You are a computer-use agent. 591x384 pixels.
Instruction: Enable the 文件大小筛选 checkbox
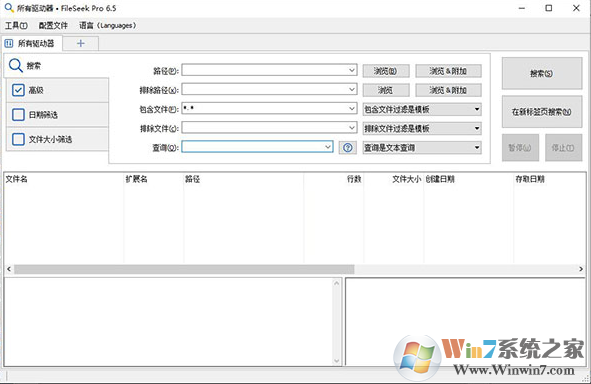tap(18, 139)
